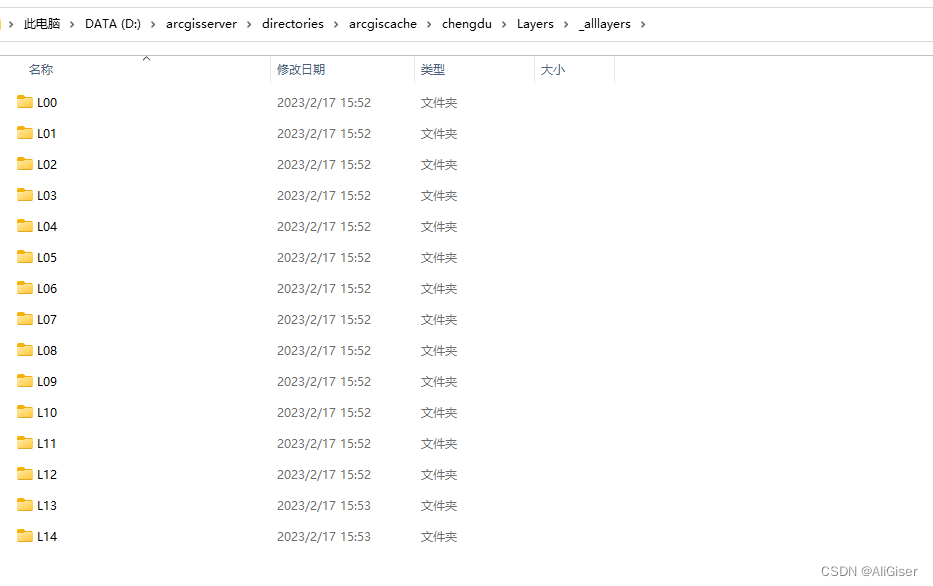Toggle sort order on the 名称 column

pyautogui.click(x=42, y=69)
